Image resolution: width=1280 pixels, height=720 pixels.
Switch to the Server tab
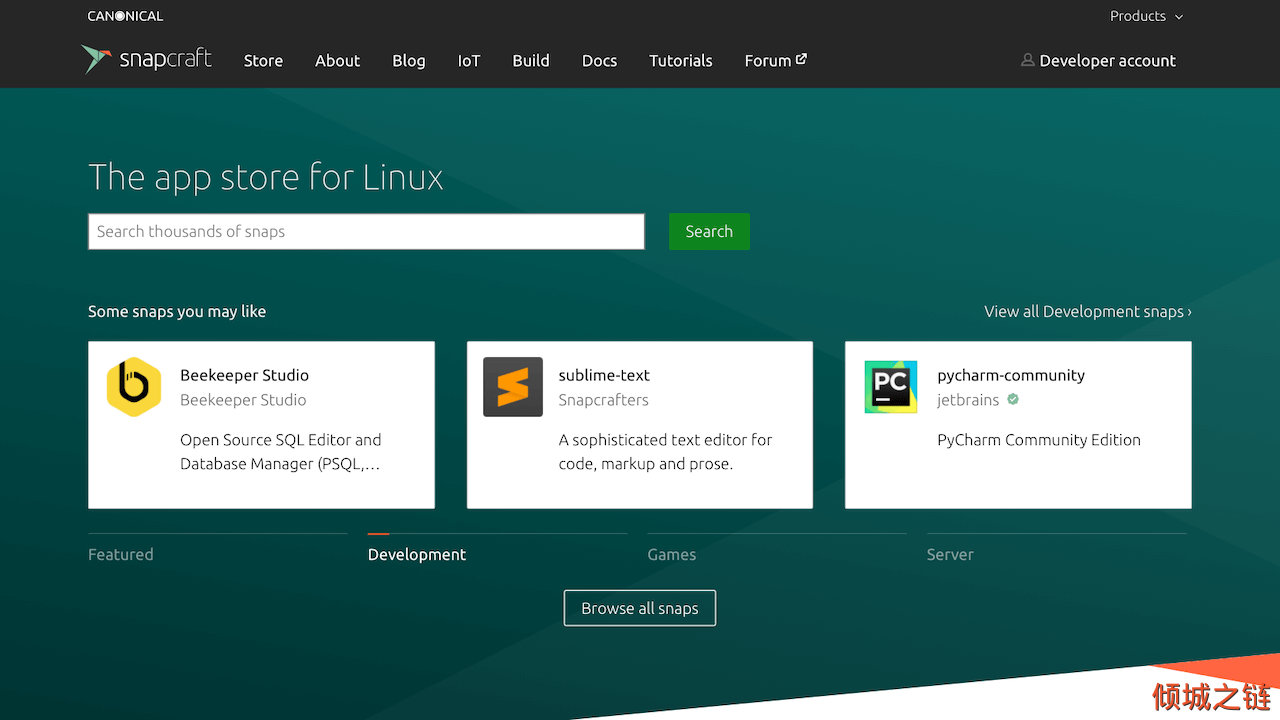pyautogui.click(x=950, y=554)
